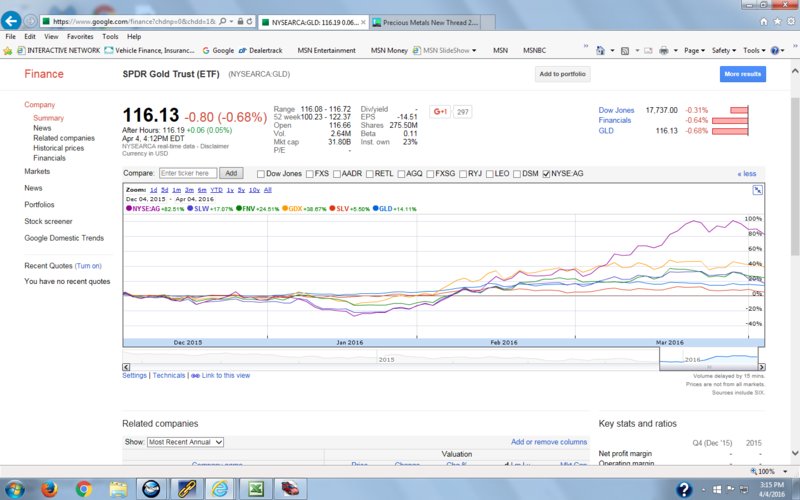
Task: Show hidden tray icons arrow
Action: pos(703,490)
